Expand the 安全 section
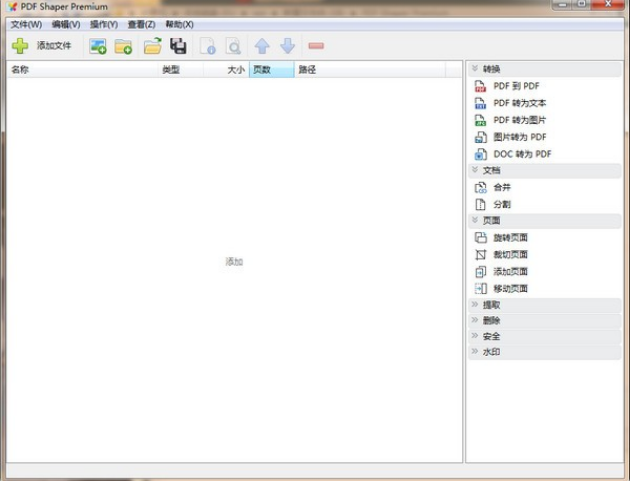The height and width of the screenshot is (481, 630). click(x=545, y=336)
